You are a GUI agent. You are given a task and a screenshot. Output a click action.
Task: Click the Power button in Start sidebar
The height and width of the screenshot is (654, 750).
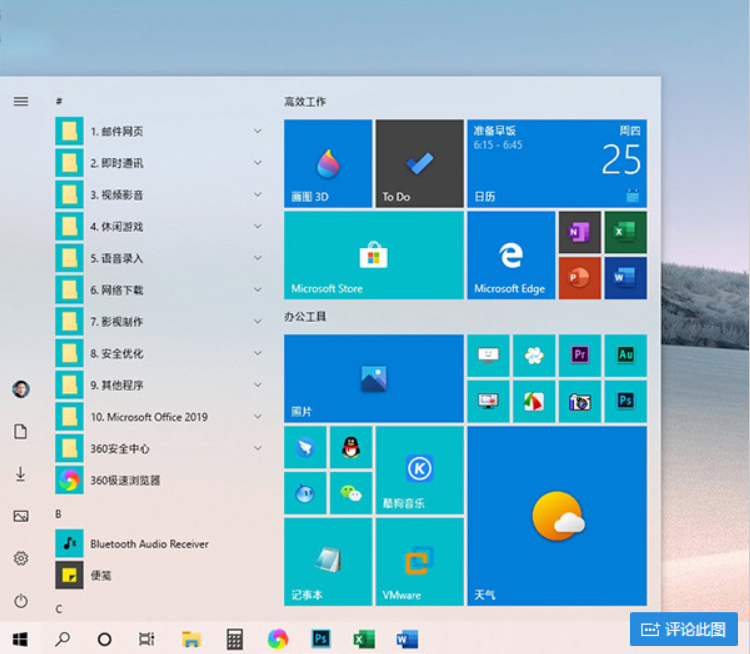[21, 600]
